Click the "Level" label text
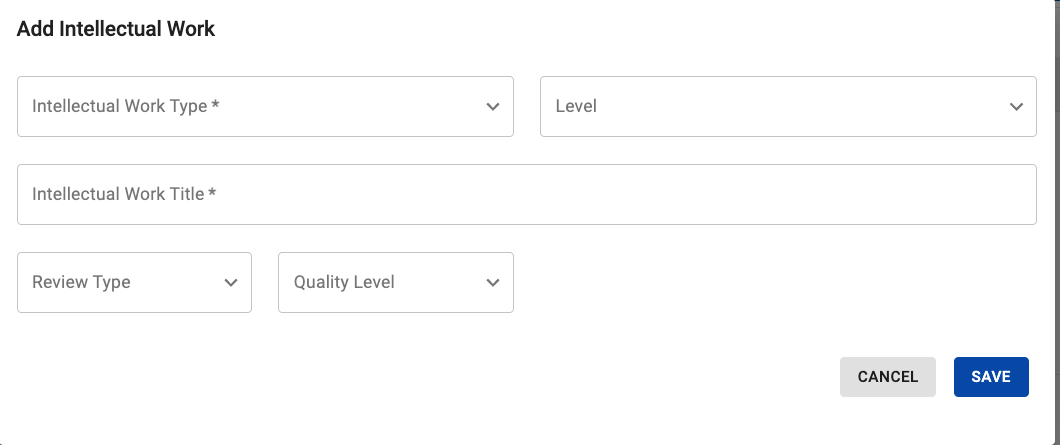The width and height of the screenshot is (1060, 445). (576, 106)
